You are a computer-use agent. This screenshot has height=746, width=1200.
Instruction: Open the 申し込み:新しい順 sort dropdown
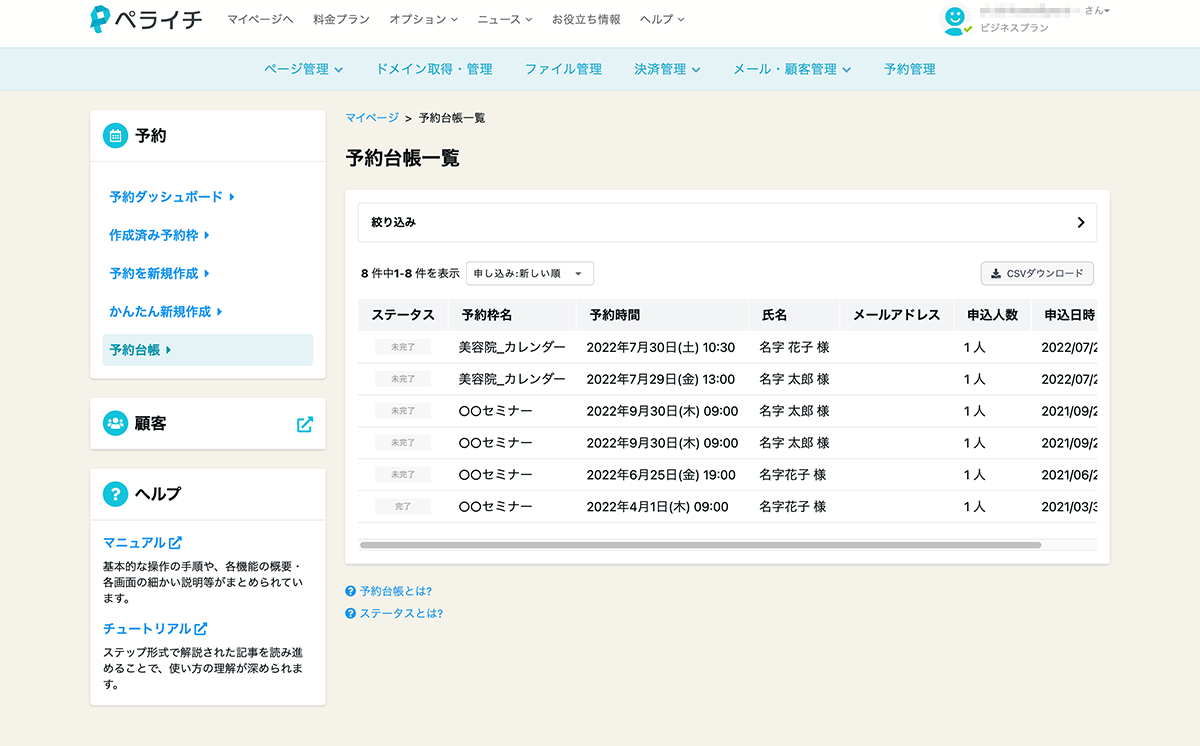pyautogui.click(x=530, y=273)
